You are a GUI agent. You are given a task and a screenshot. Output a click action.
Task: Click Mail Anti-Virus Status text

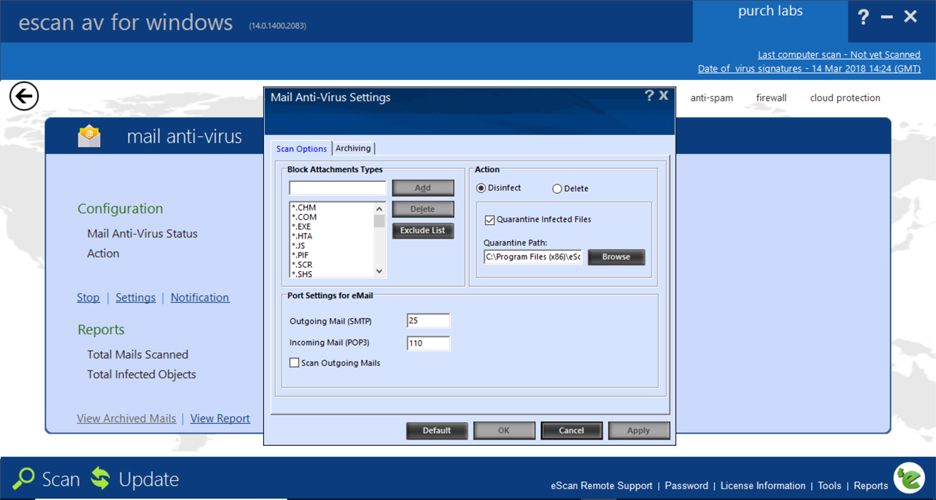pos(142,234)
